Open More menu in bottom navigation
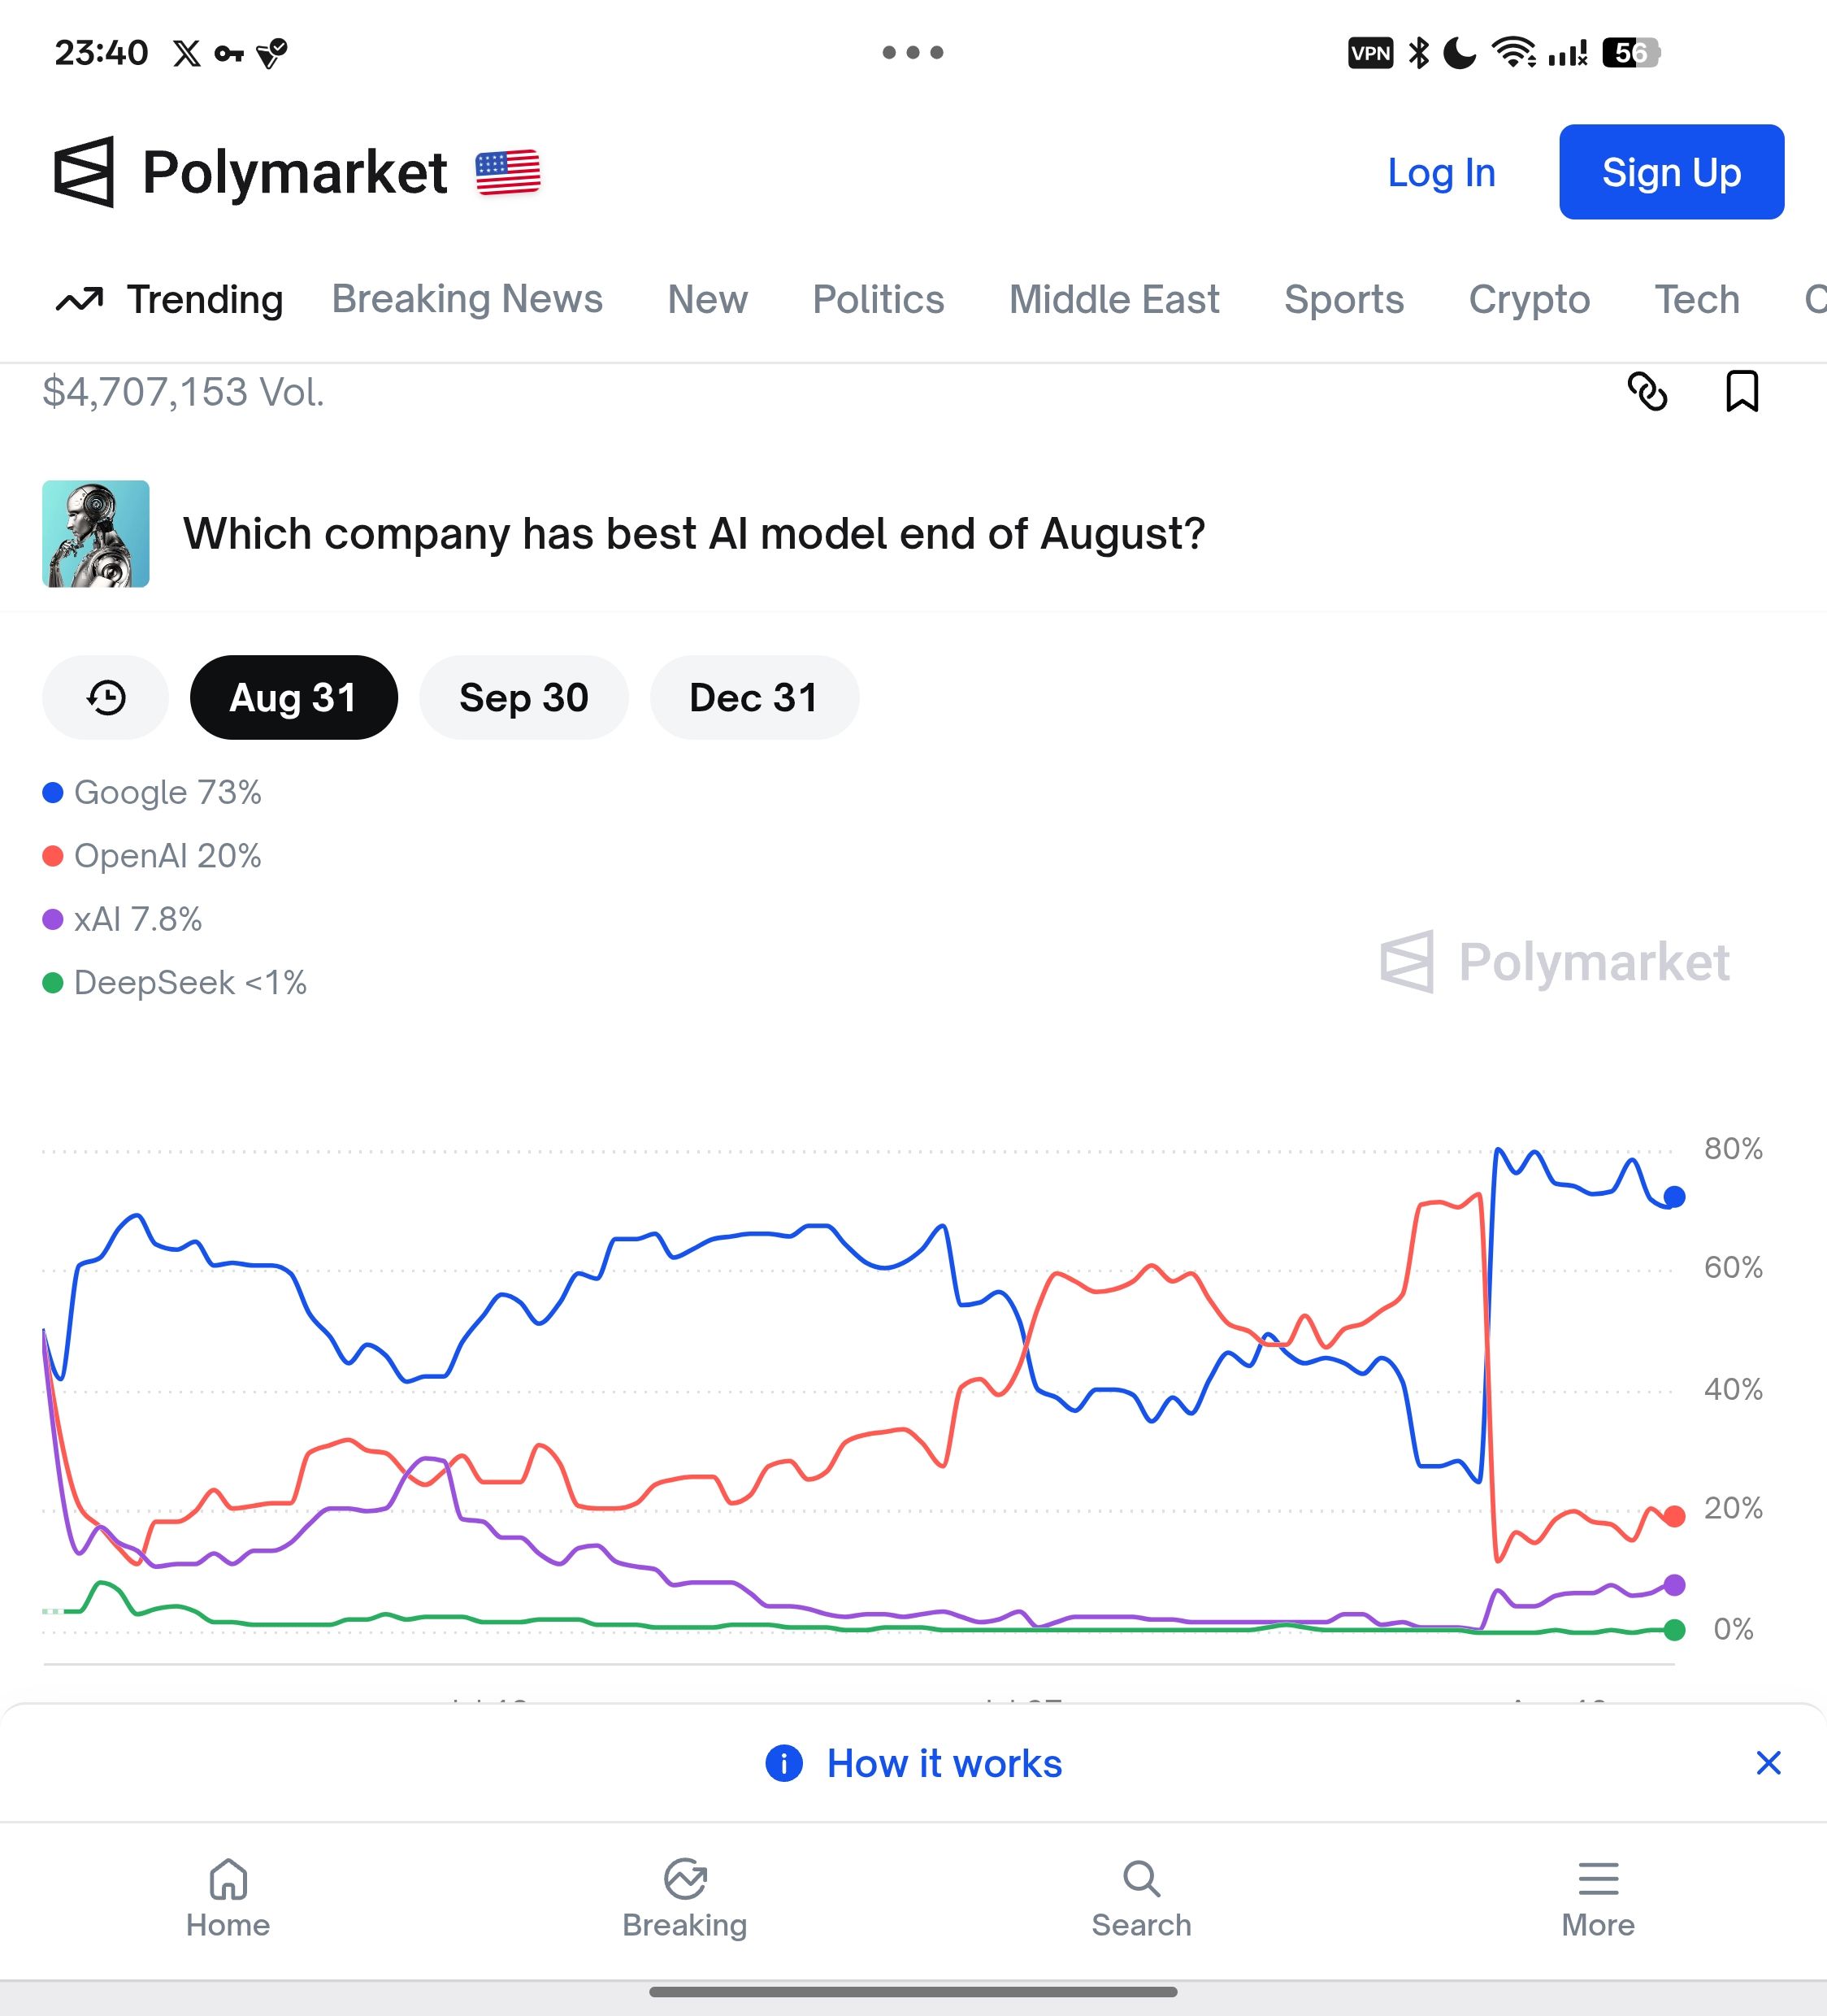1827x2016 pixels. click(1598, 1898)
